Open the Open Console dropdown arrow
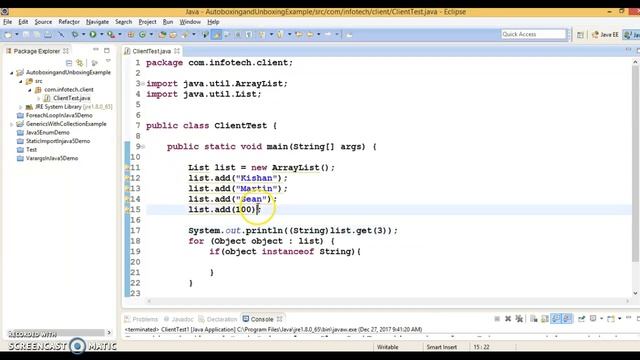This screenshot has height=360, width=640. click(x=620, y=319)
